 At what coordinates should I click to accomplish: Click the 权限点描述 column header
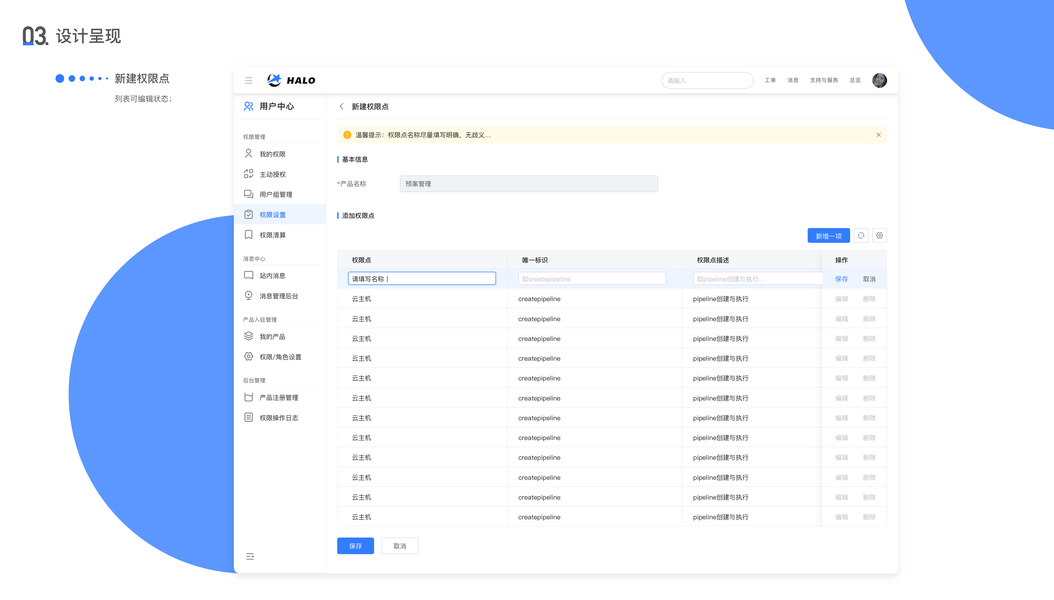(x=713, y=260)
